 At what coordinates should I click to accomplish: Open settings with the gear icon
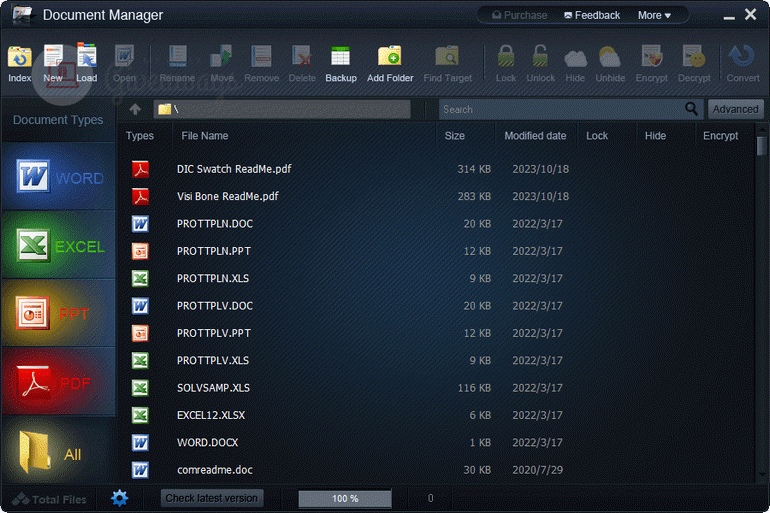coord(120,498)
